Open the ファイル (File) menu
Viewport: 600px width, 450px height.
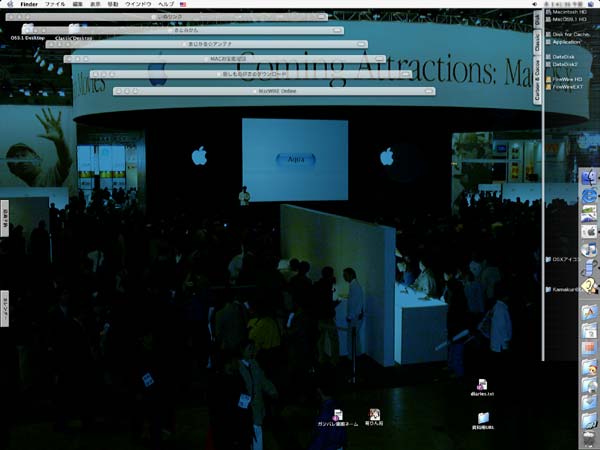click(x=55, y=4)
